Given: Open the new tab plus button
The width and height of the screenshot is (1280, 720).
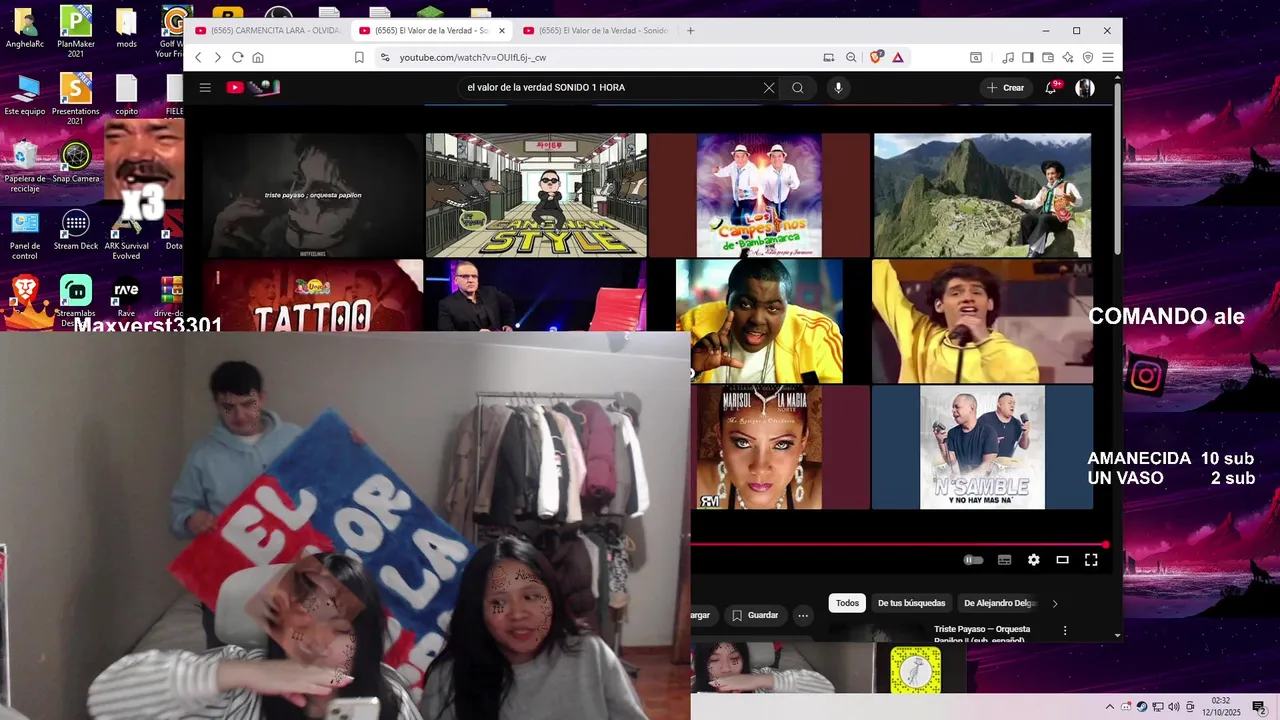Looking at the screenshot, I should pos(690,30).
